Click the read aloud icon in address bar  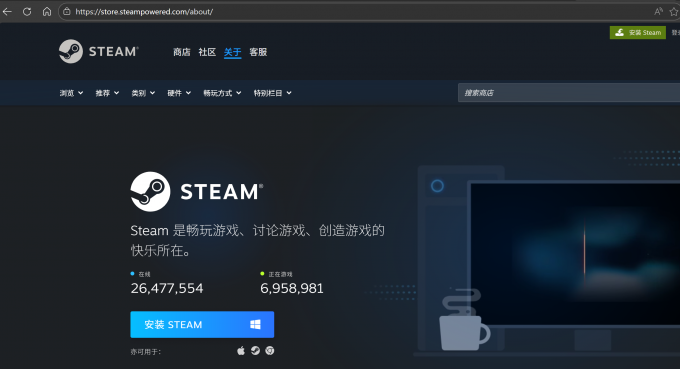(658, 12)
